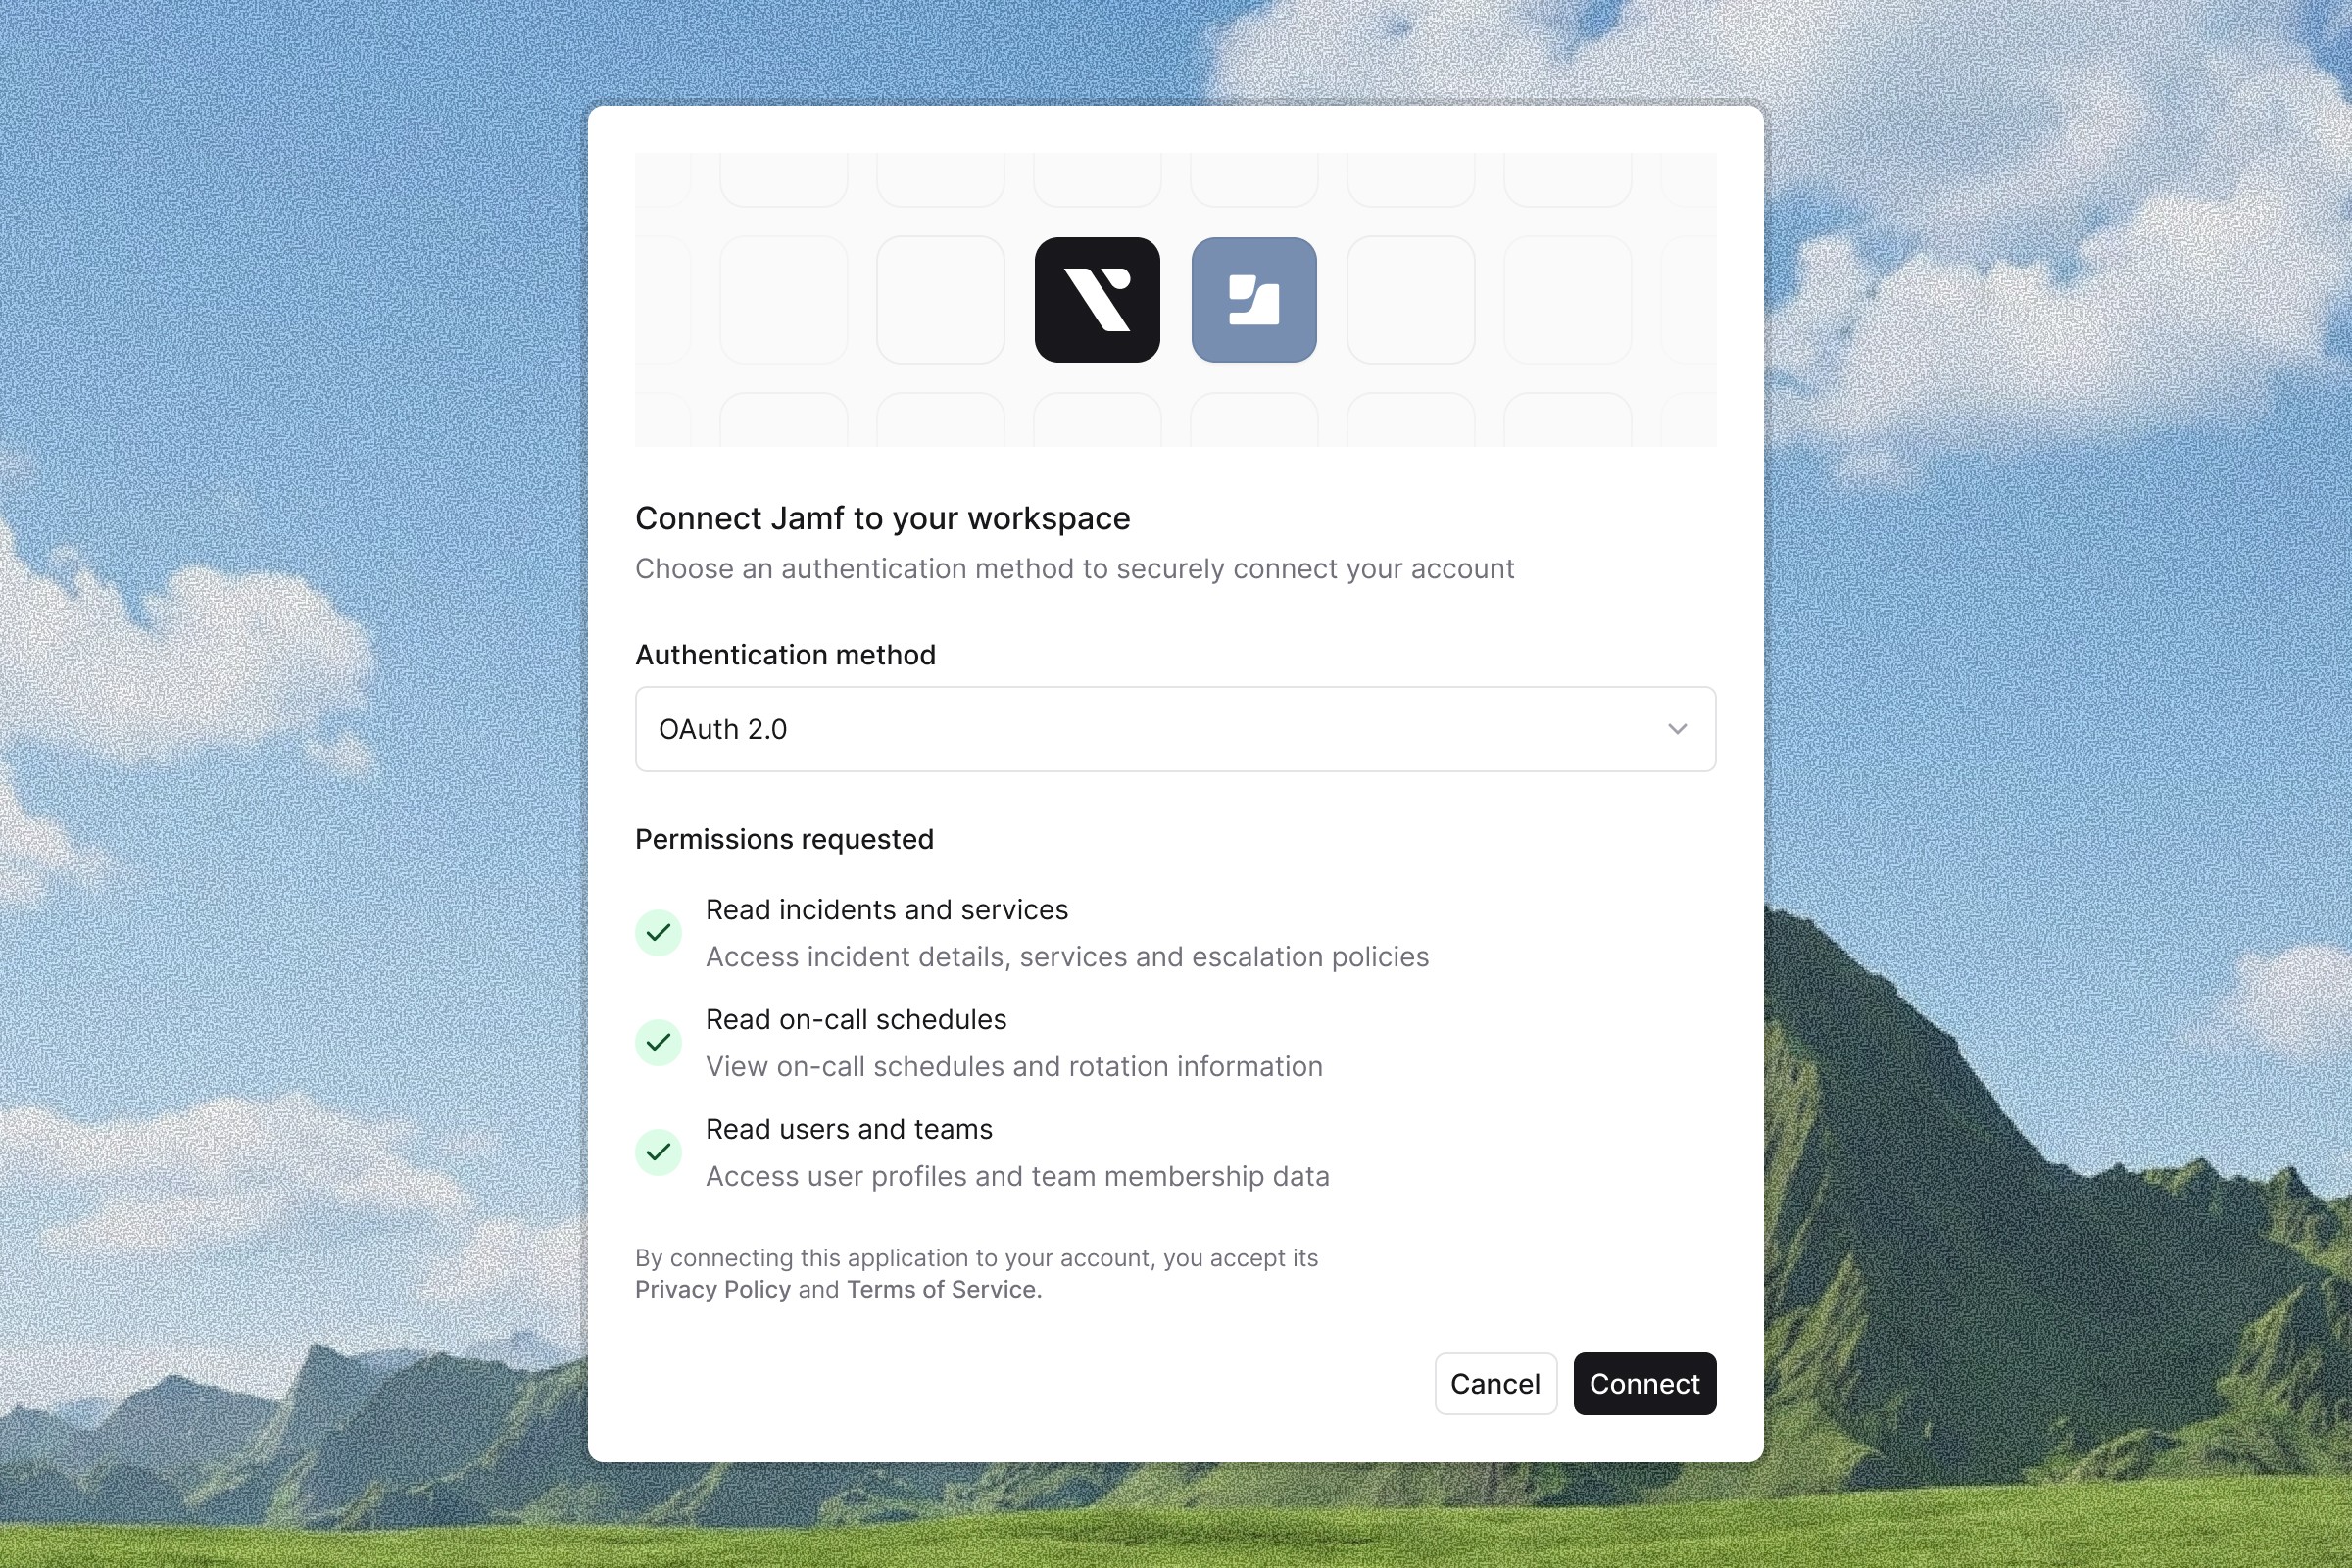Viewport: 2352px width, 1568px height.
Task: Click the "Authentication method" label
Action: [x=786, y=655]
